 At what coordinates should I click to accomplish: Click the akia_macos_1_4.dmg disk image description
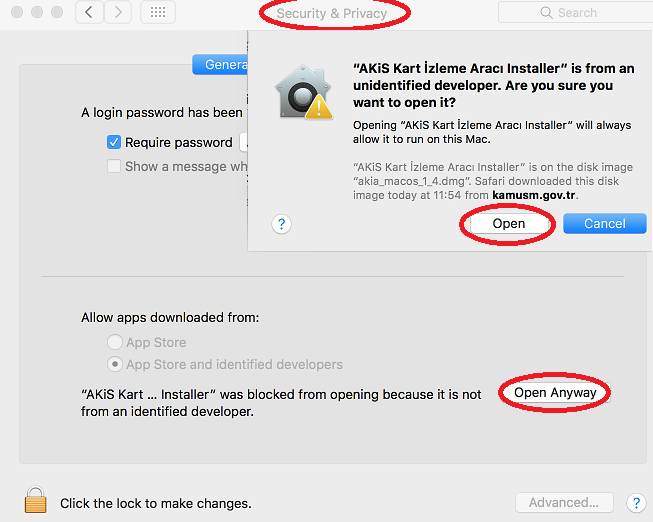pos(493,181)
